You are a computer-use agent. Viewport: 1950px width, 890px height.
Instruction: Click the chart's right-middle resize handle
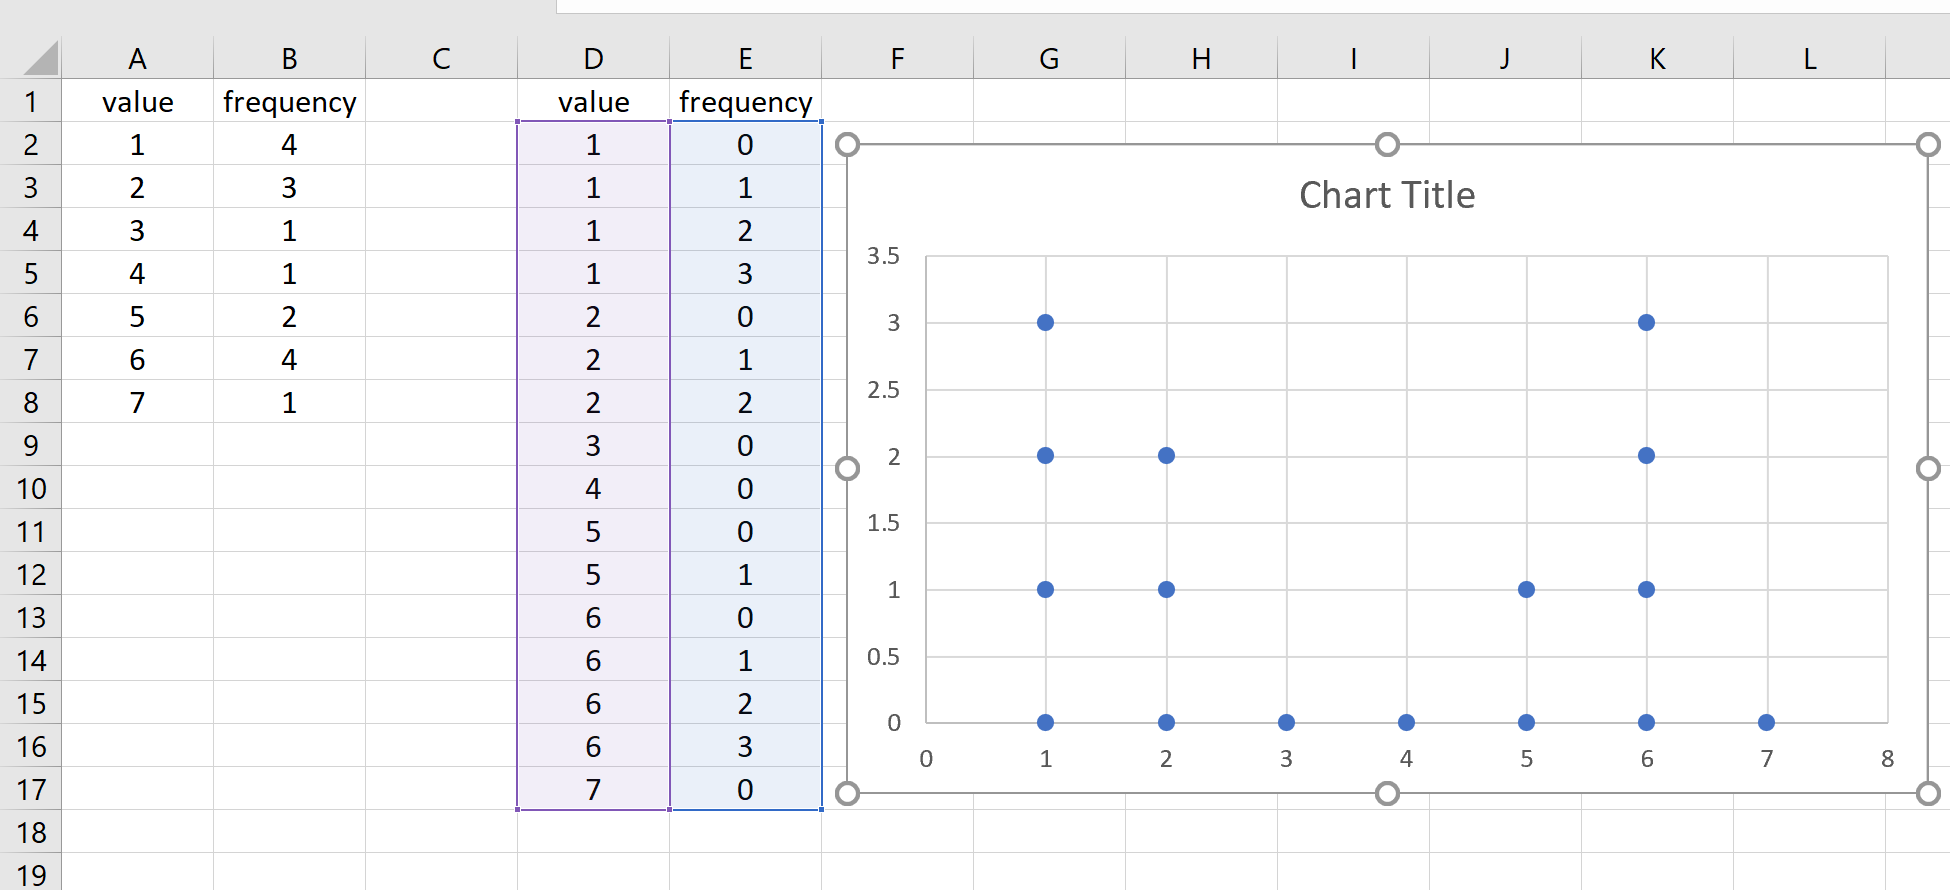click(1928, 469)
